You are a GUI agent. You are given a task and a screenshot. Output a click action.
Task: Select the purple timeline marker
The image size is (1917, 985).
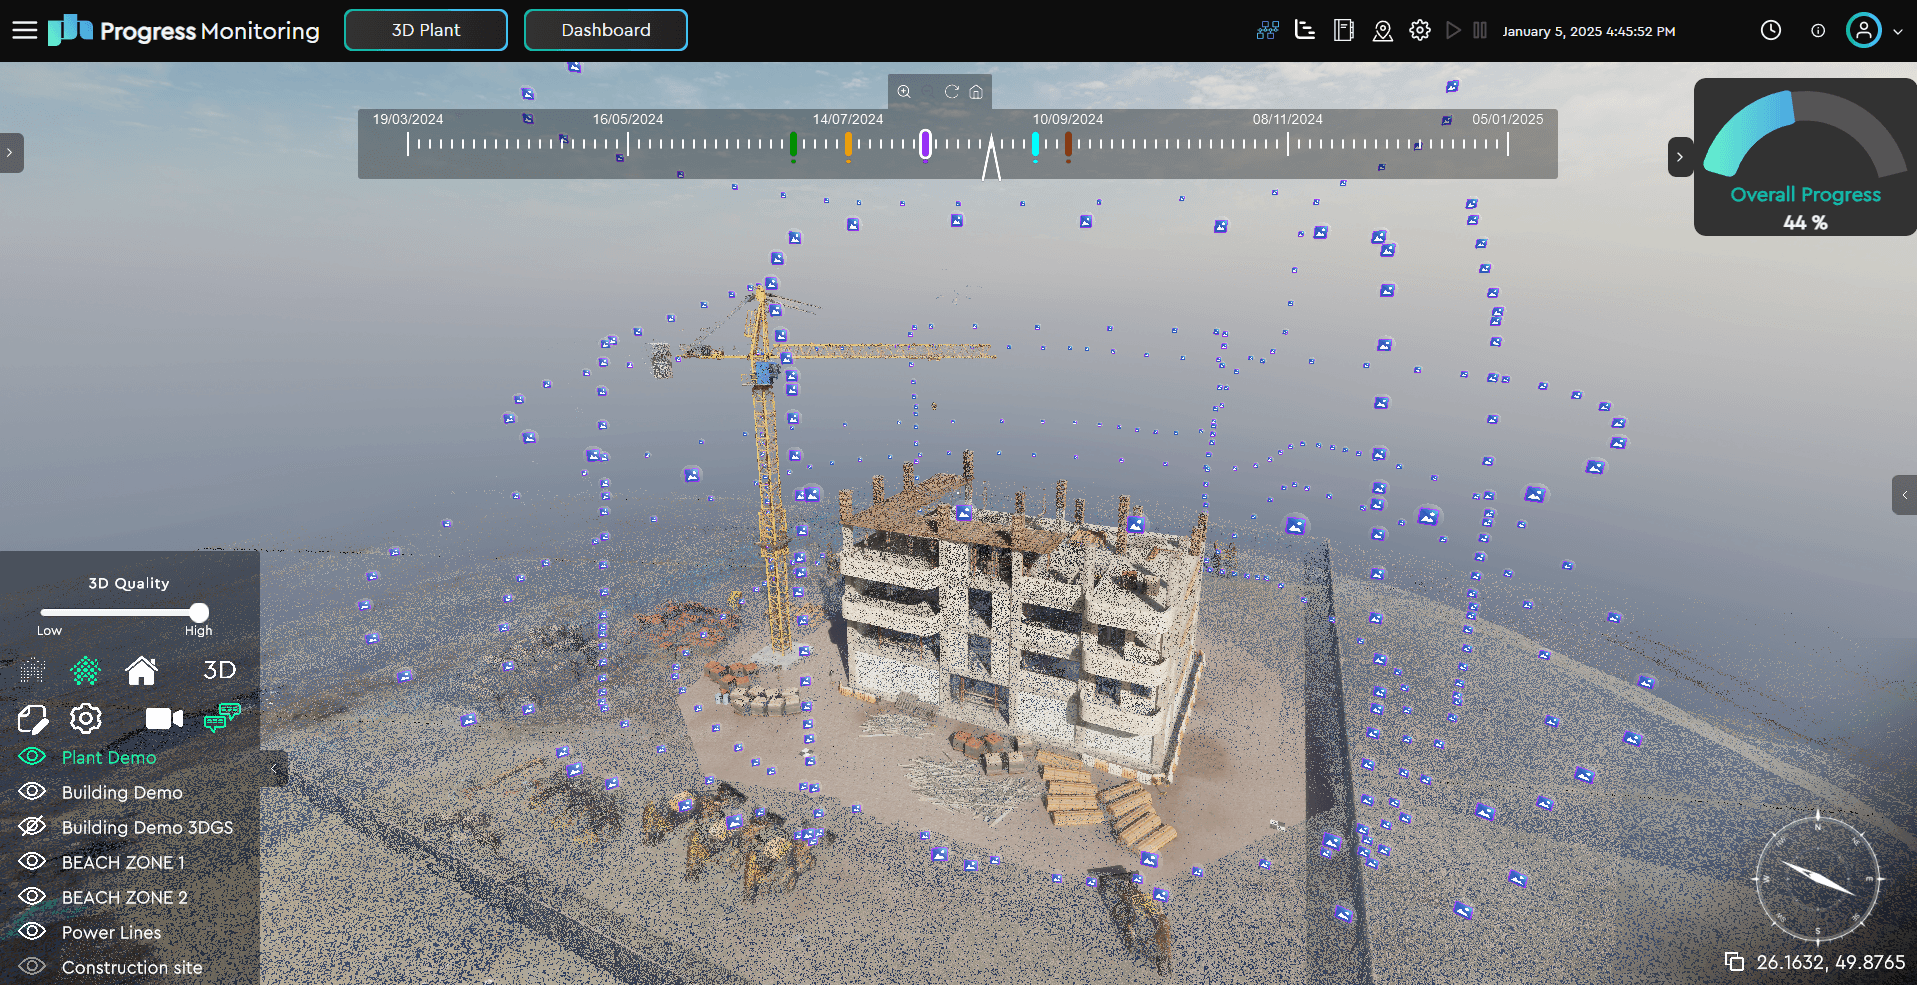click(925, 145)
